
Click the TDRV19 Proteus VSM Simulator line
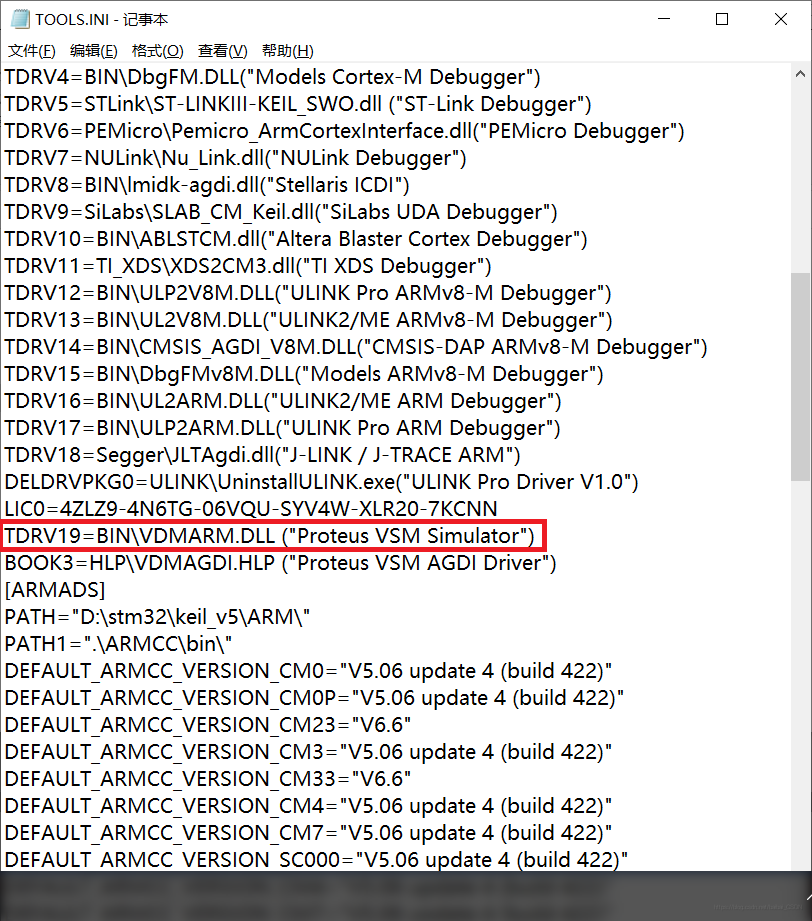pyautogui.click(x=270, y=536)
